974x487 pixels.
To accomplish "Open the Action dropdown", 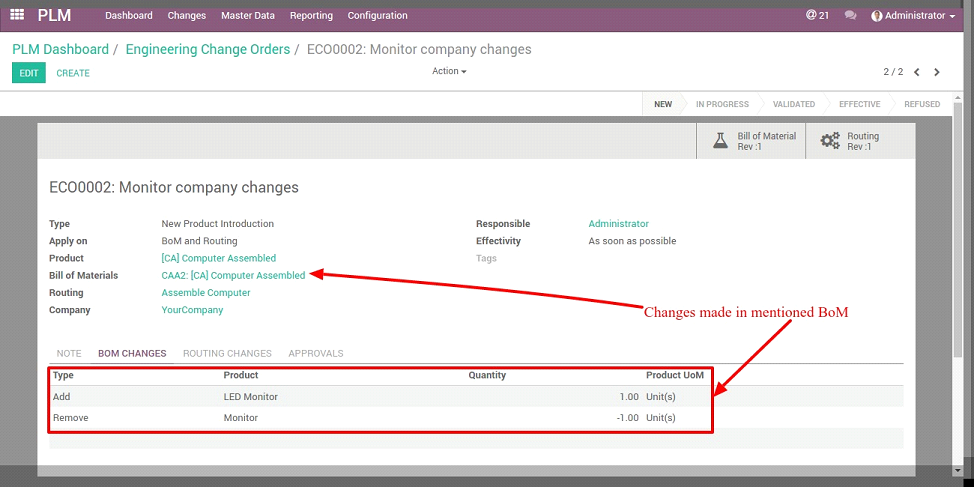I will click(x=449, y=71).
